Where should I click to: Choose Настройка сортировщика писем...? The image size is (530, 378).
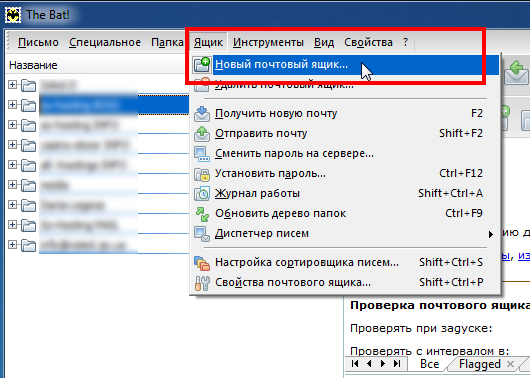pyautogui.click(x=345, y=262)
